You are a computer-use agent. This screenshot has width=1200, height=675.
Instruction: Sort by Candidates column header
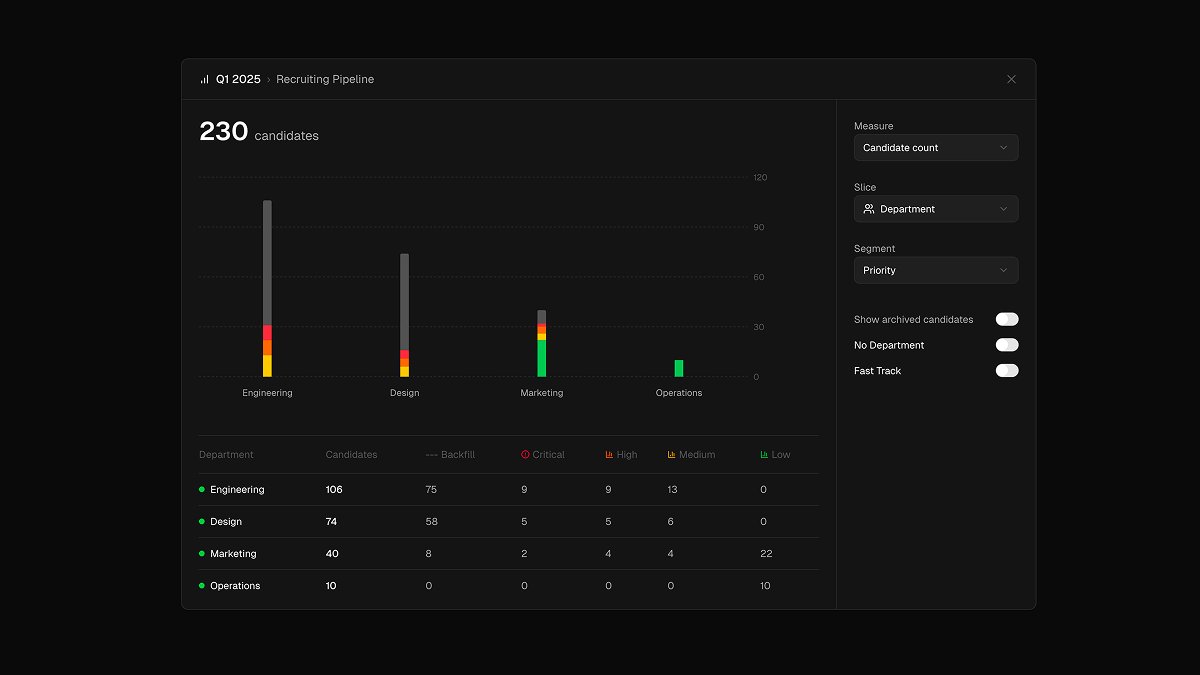[352, 454]
